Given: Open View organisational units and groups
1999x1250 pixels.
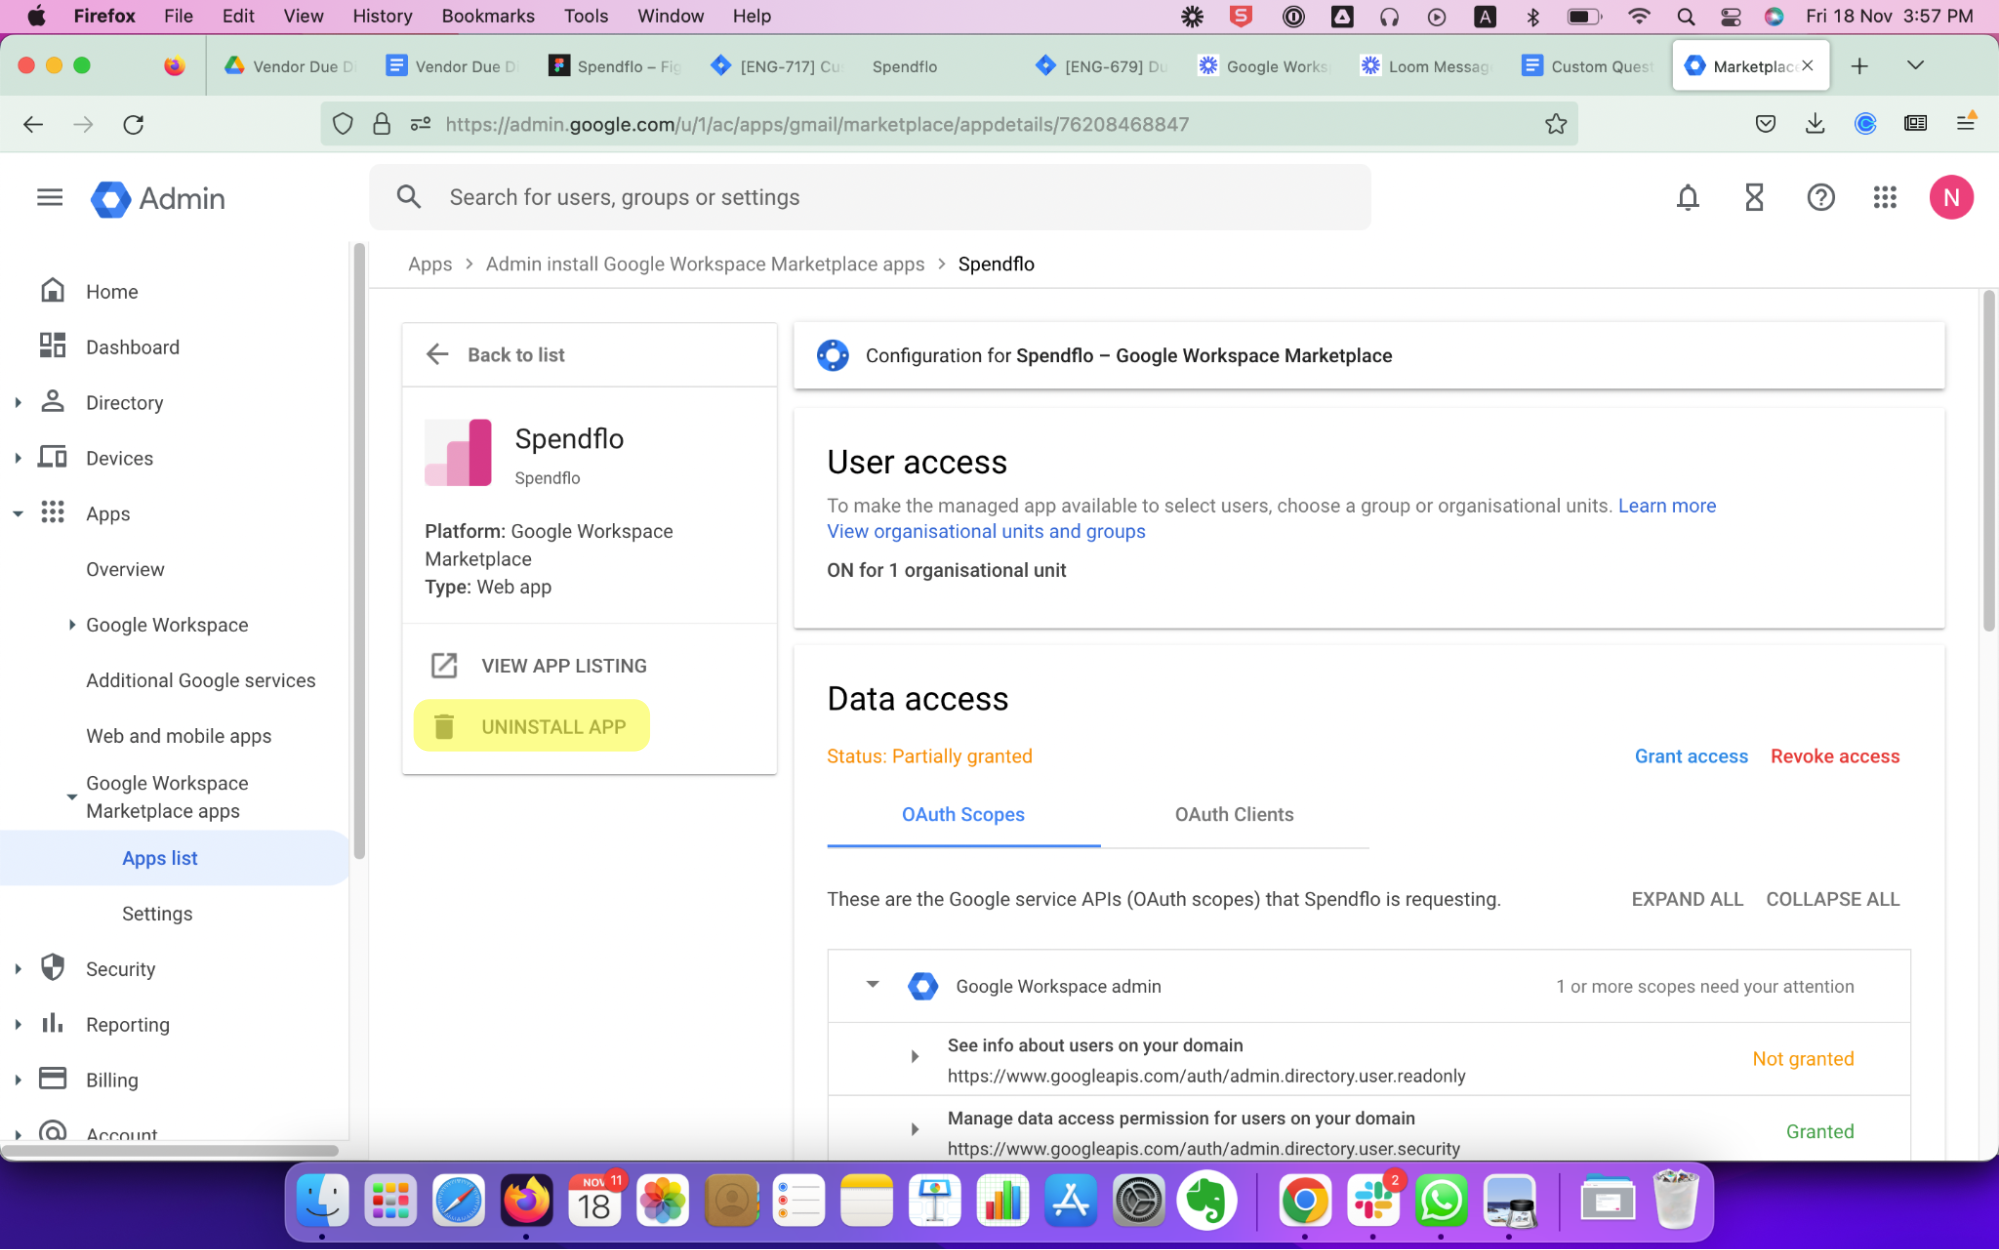Looking at the screenshot, I should click(x=986, y=531).
